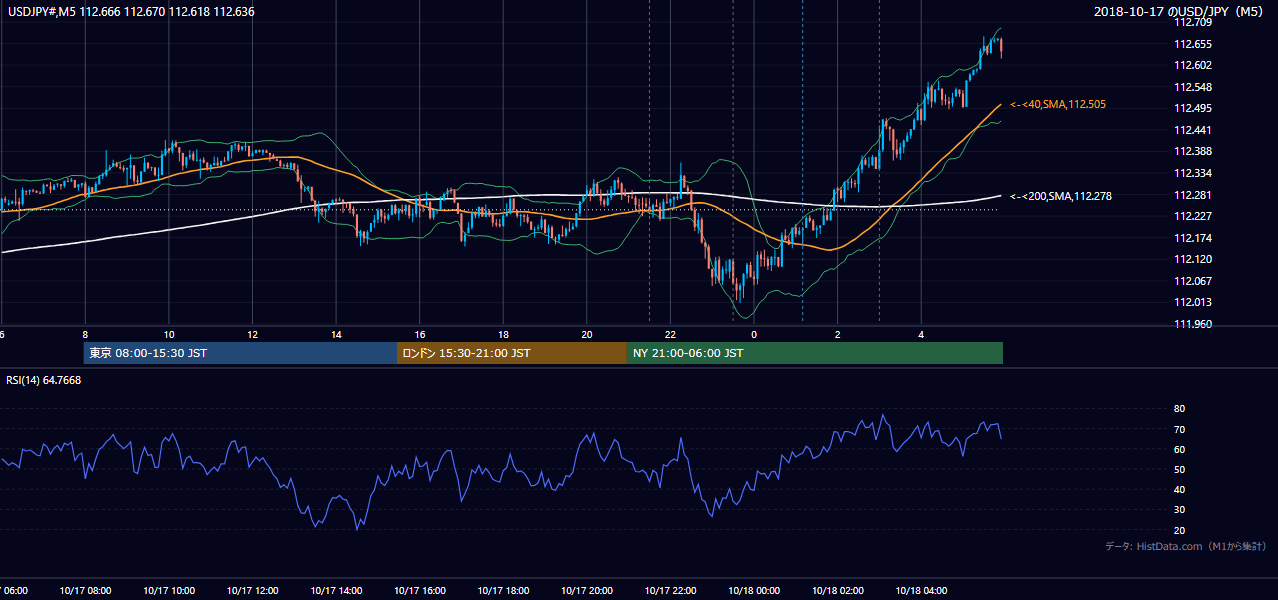Click price axis value 112.013

click(x=1193, y=302)
